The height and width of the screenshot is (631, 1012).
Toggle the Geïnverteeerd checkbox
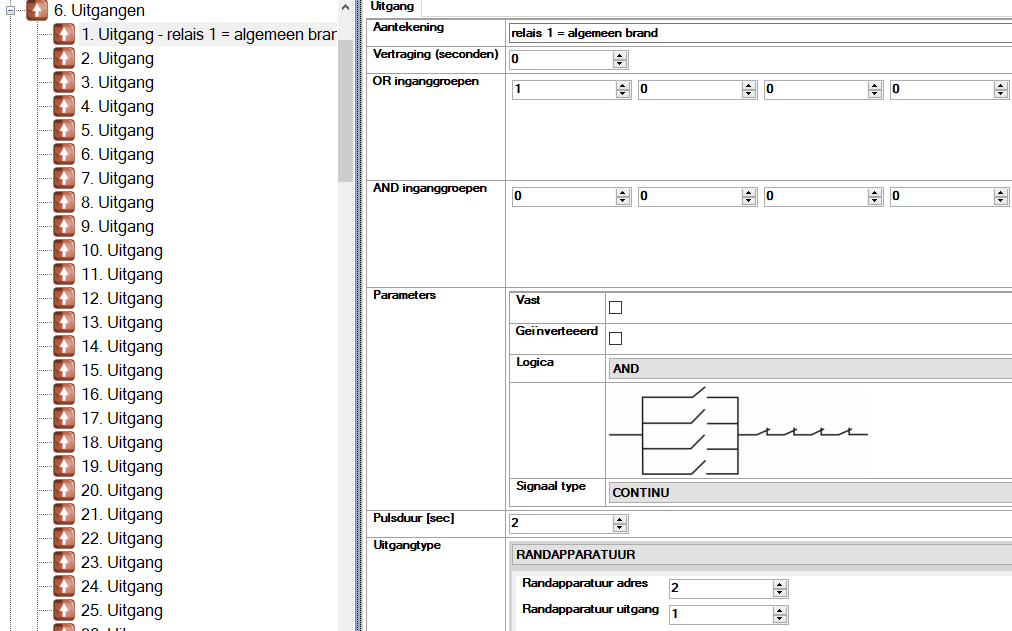click(x=616, y=338)
